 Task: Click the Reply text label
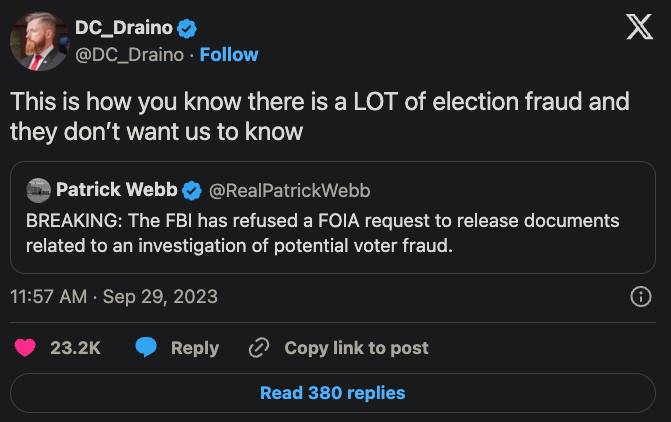(x=194, y=347)
